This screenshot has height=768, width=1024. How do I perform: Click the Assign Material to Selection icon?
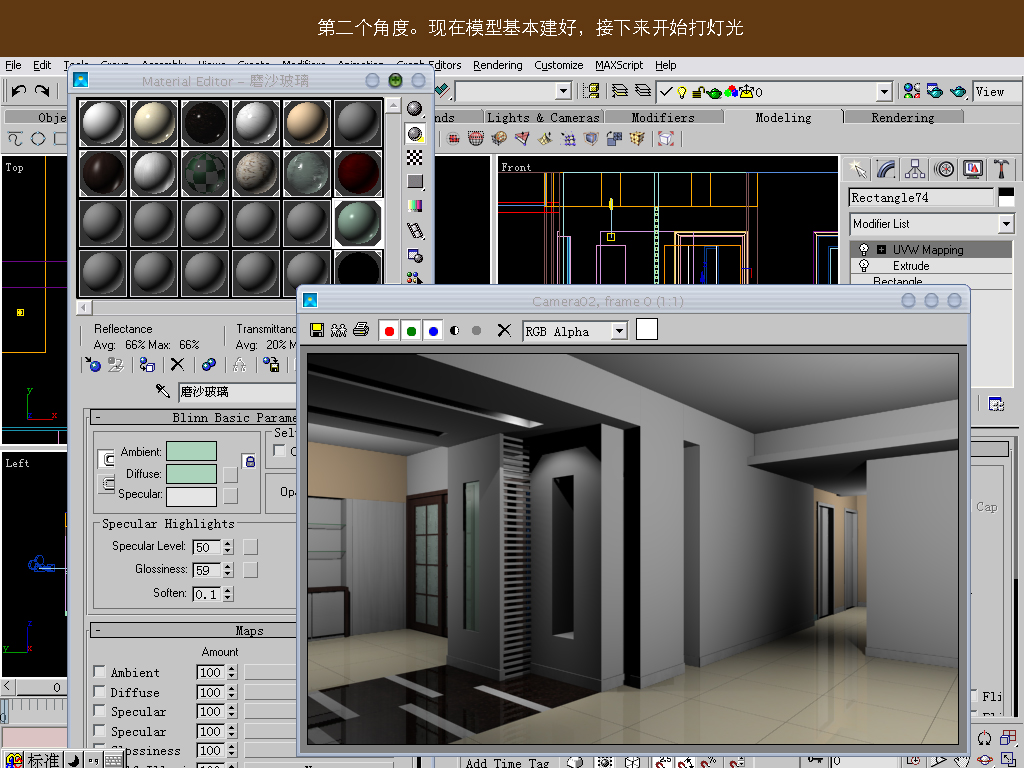point(148,364)
